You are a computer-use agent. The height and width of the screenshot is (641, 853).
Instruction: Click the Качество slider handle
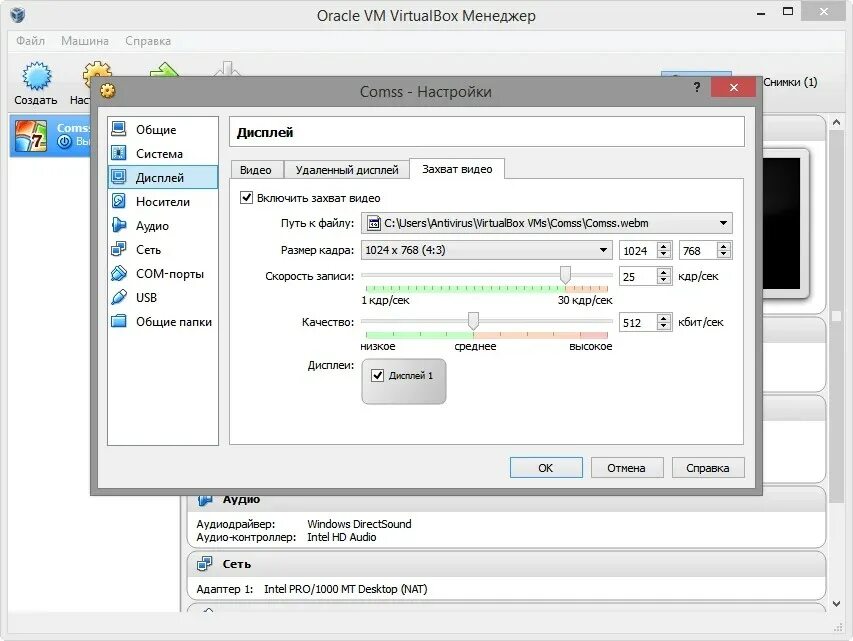473,320
